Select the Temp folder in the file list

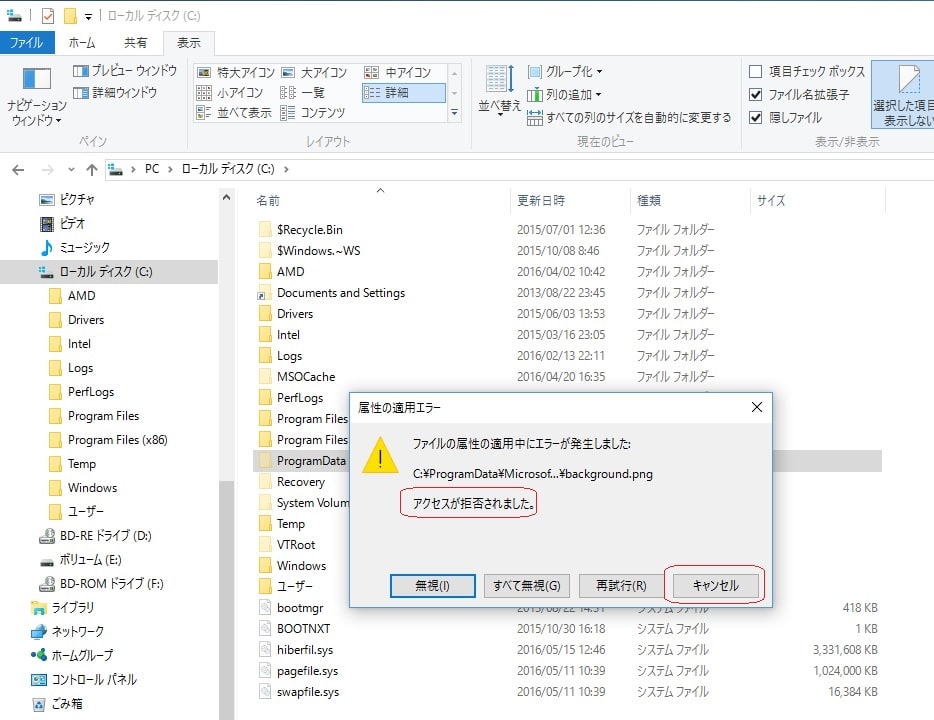(289, 523)
